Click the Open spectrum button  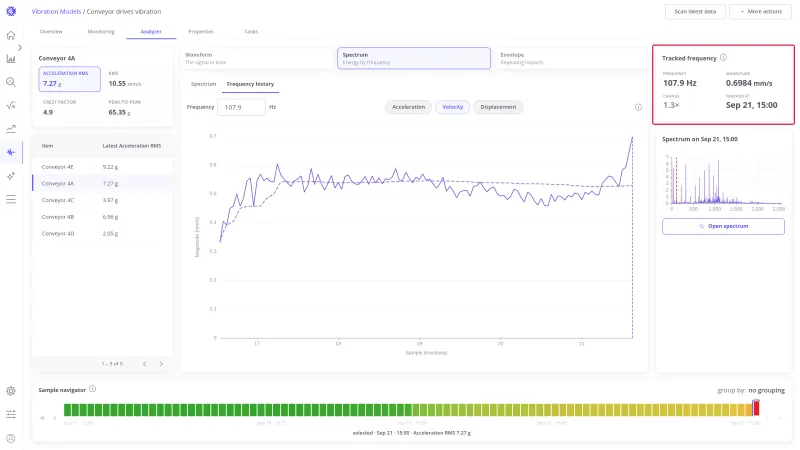(x=723, y=226)
